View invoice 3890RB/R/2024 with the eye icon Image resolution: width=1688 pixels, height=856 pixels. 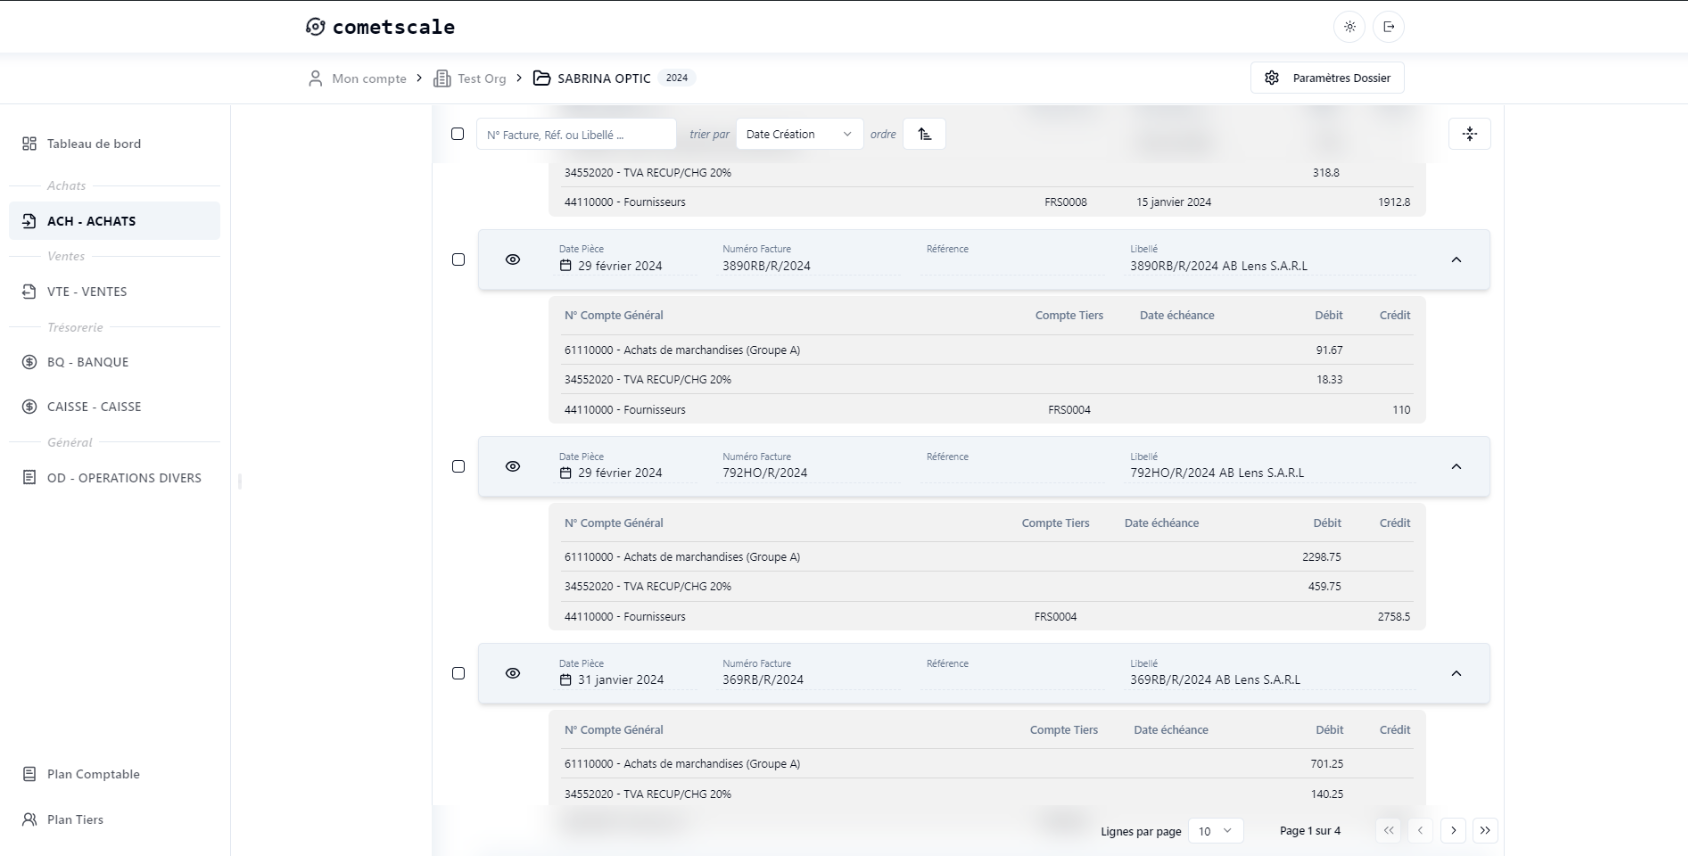coord(513,260)
